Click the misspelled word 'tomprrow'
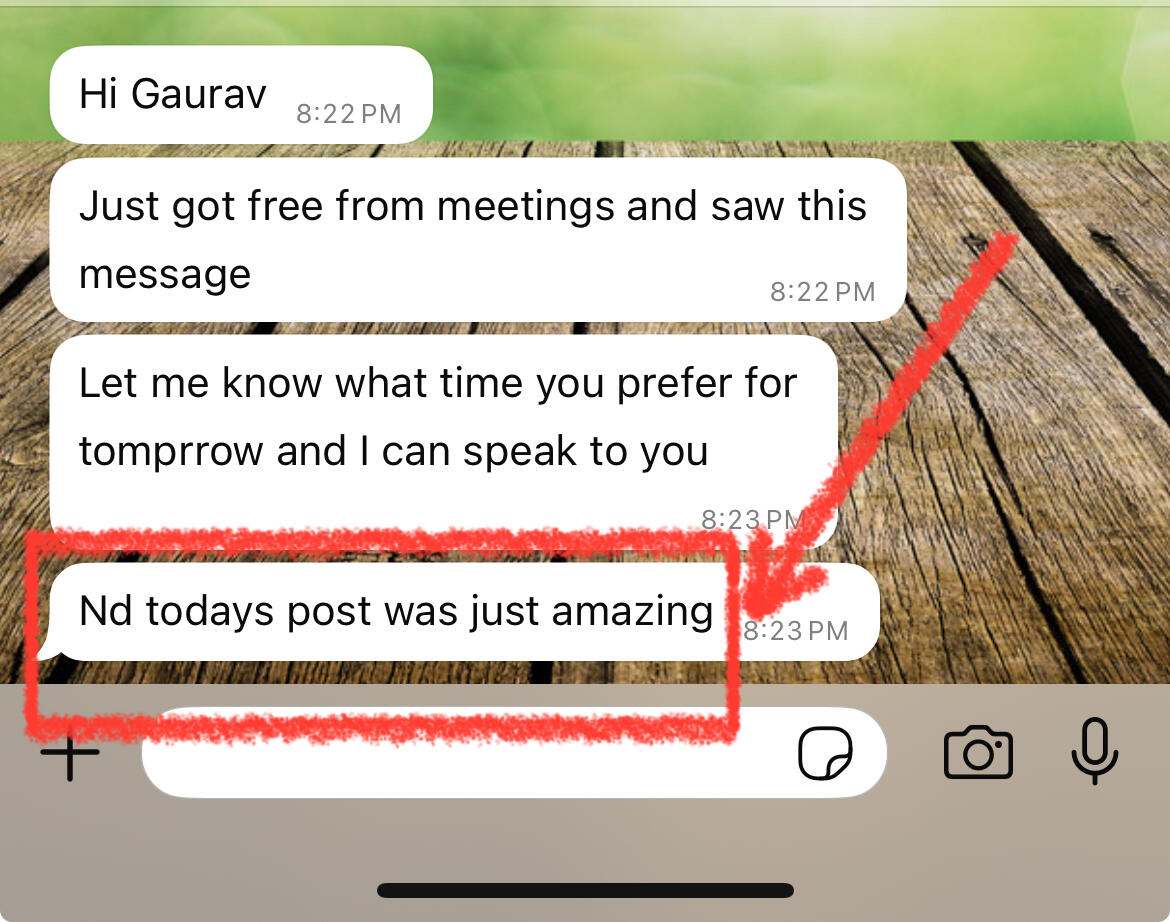Image resolution: width=1170 pixels, height=922 pixels. pyautogui.click(x=171, y=452)
